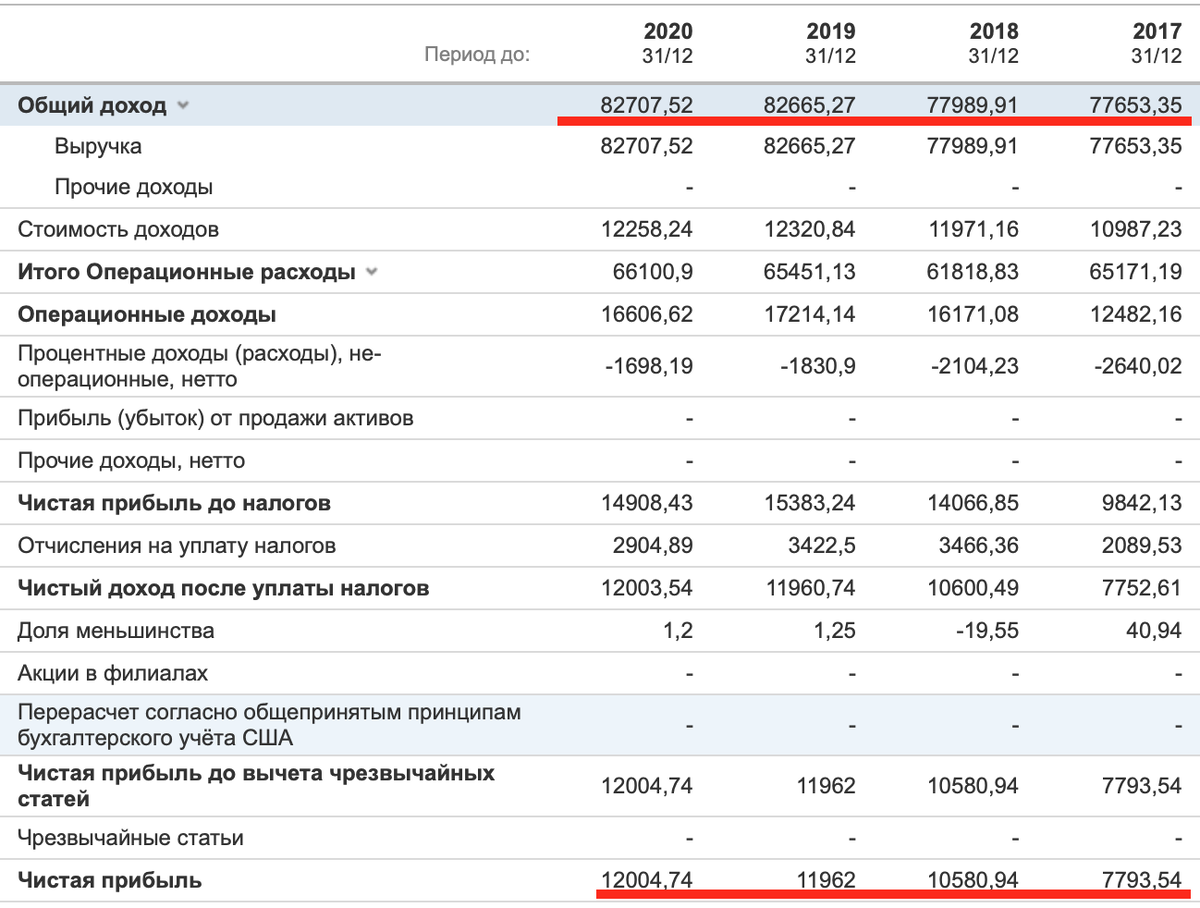
Task: Select operating expenses value 65451,13
Action: tap(809, 272)
